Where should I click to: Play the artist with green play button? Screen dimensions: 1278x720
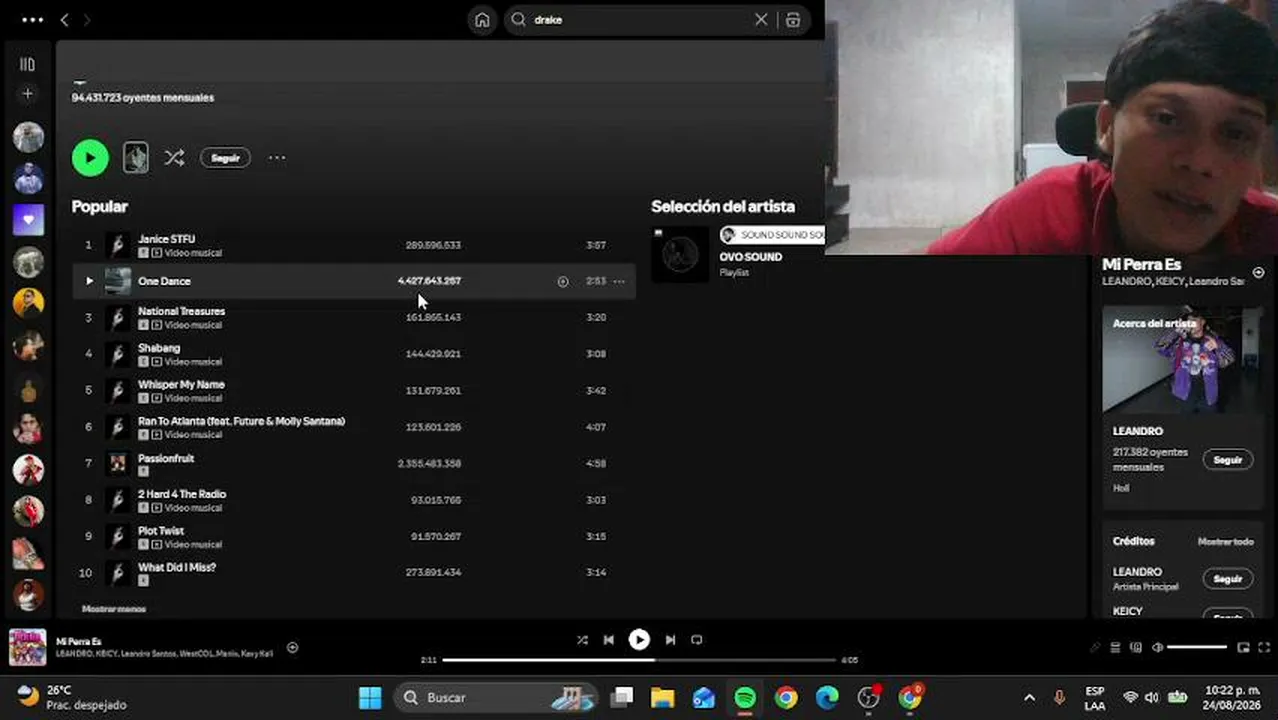tap(90, 158)
